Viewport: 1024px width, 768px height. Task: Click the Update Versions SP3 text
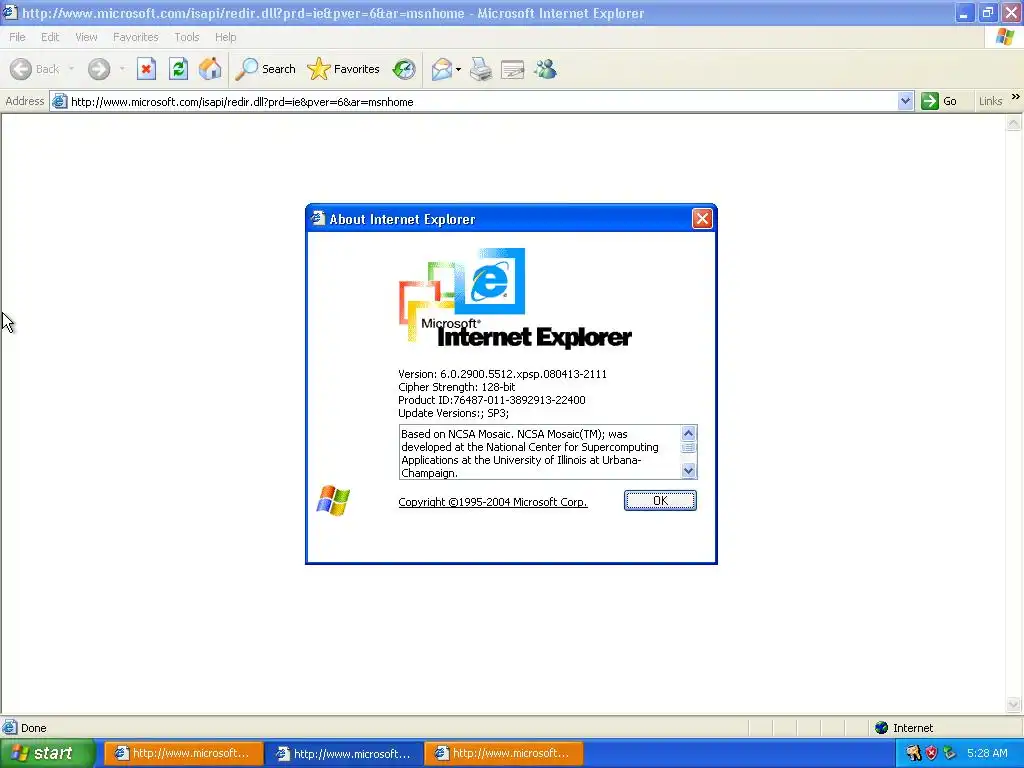(453, 413)
